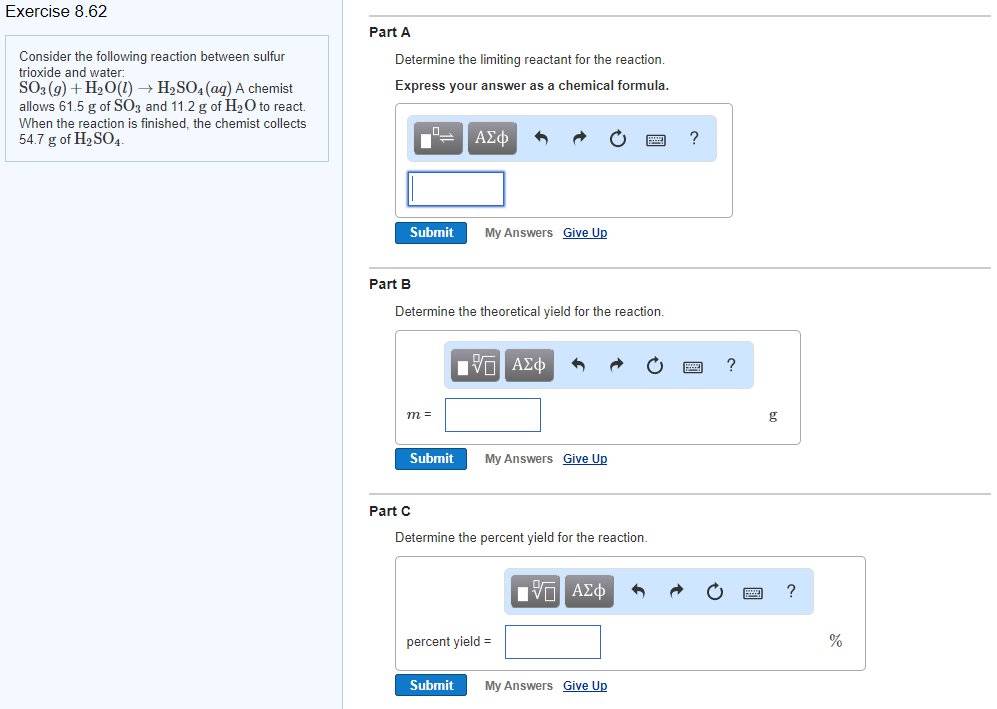Reset the Part B answer field
997x709 pixels.
tap(654, 365)
